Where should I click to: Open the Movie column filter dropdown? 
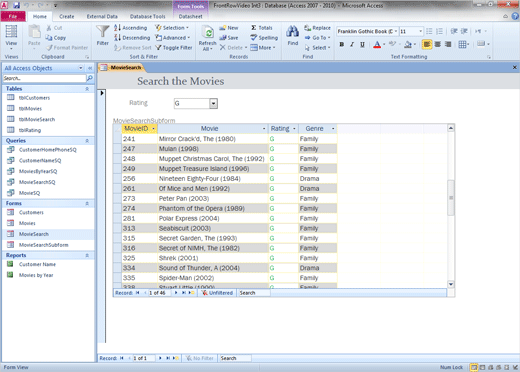click(264, 129)
